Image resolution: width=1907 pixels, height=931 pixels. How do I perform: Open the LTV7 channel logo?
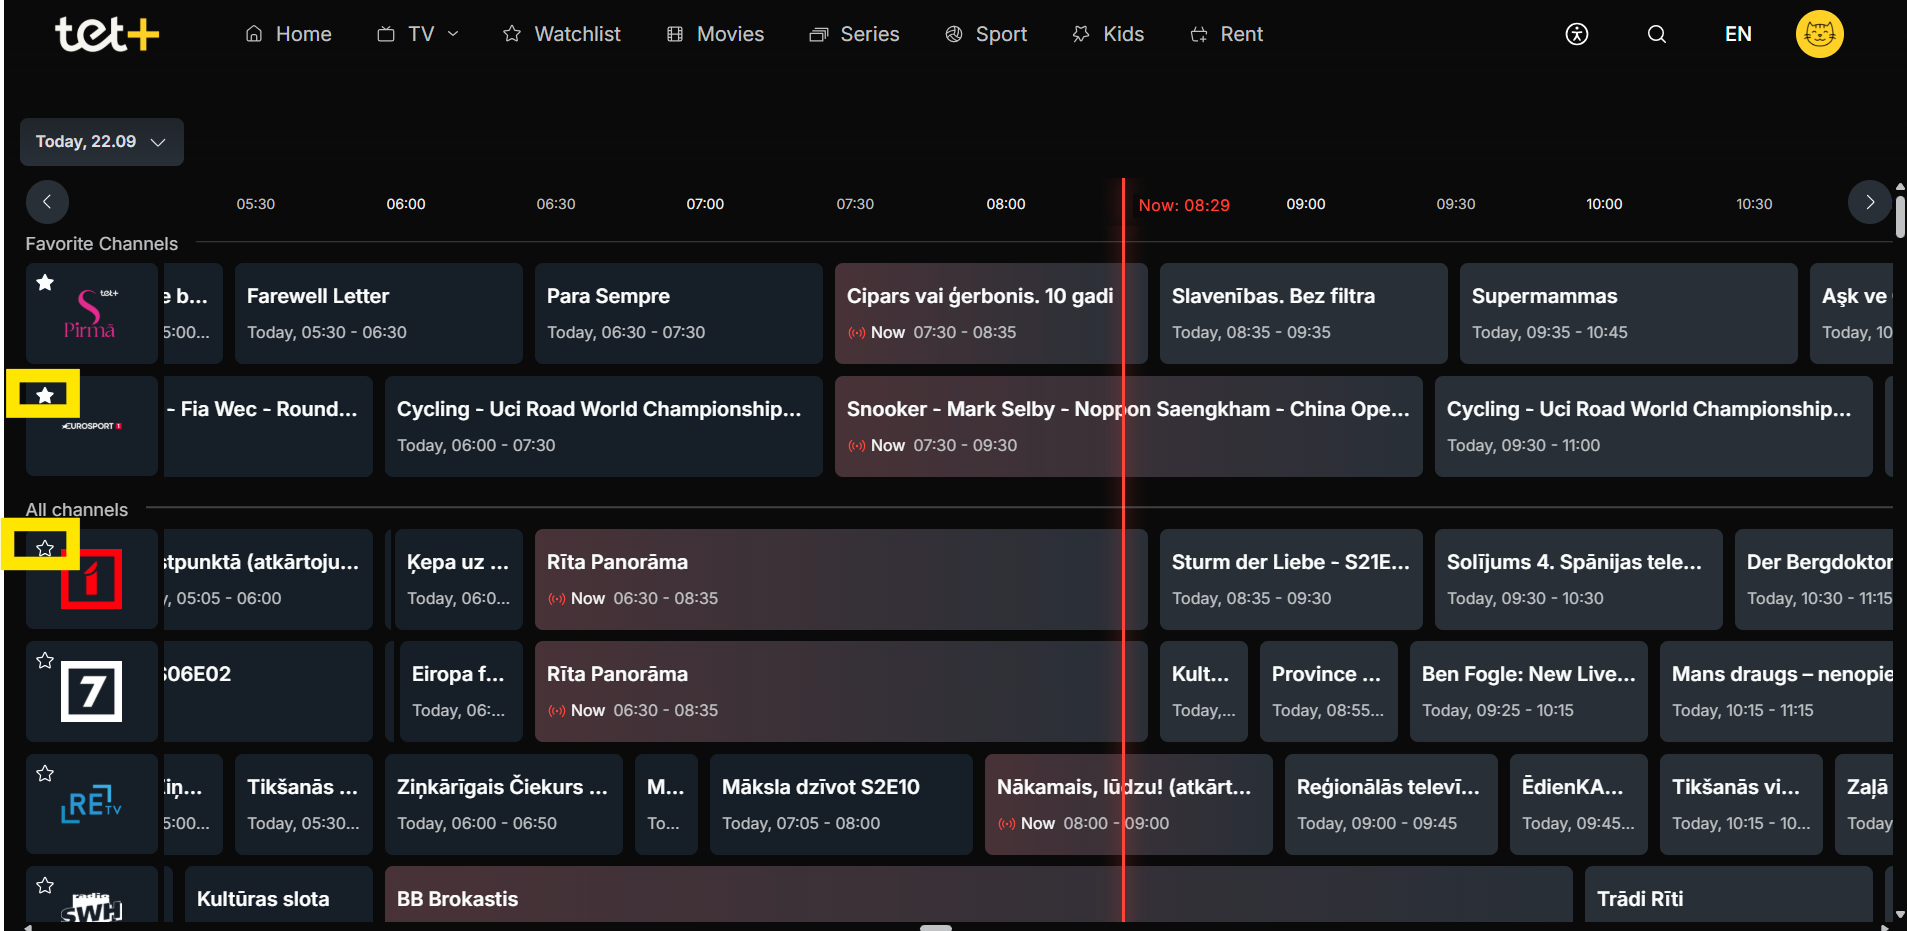tap(91, 691)
